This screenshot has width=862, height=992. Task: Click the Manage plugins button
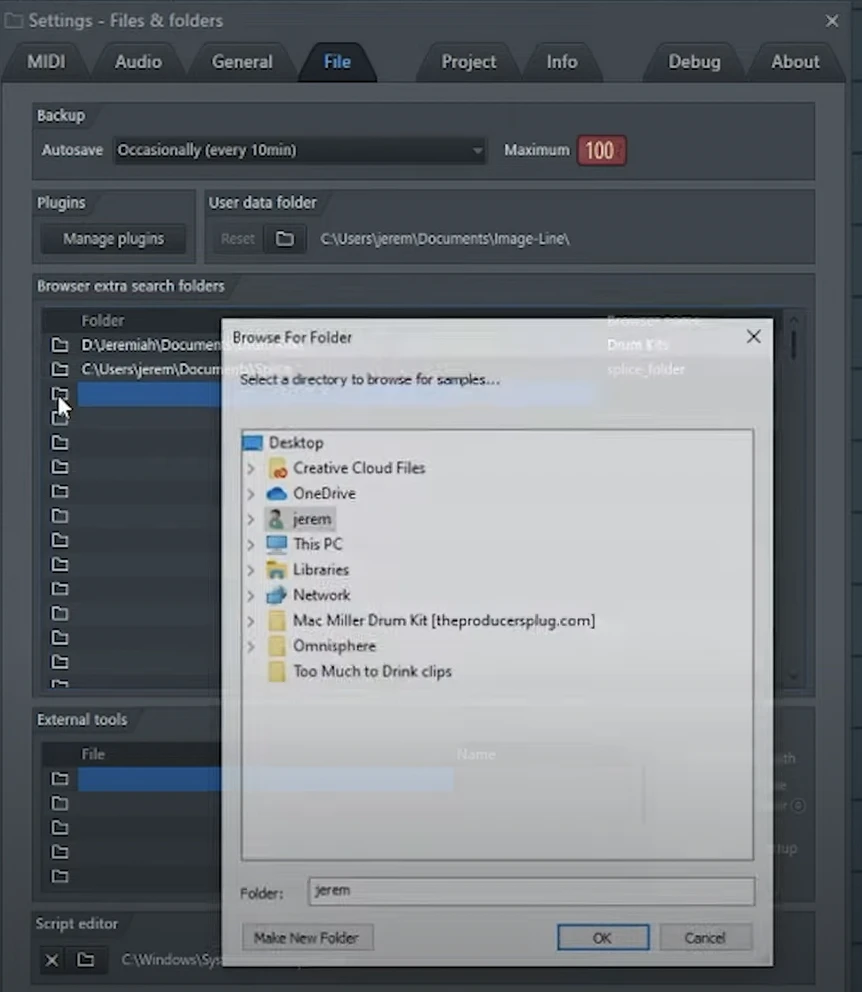[113, 239]
